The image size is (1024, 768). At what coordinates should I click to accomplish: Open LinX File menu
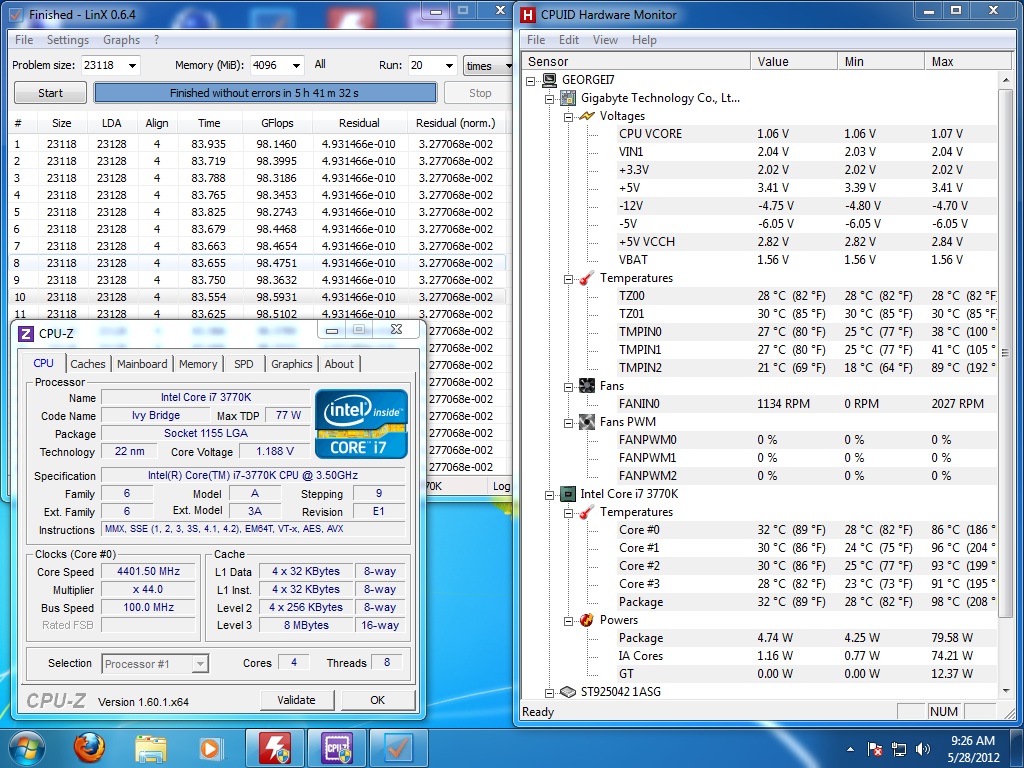point(24,40)
